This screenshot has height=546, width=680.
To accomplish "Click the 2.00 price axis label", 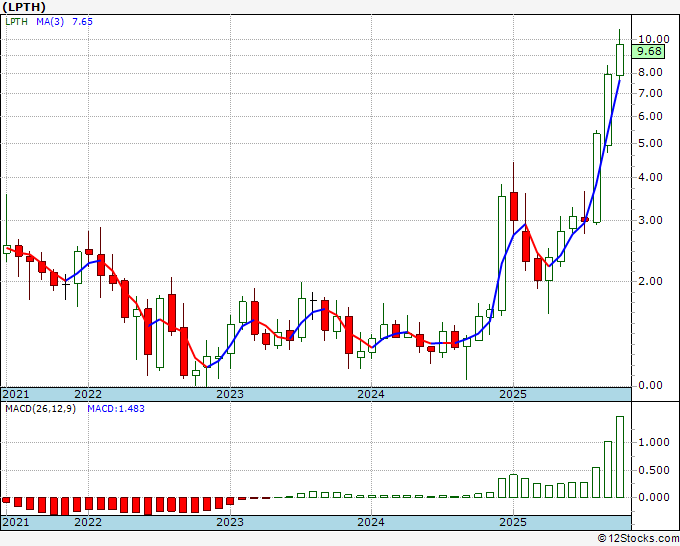I will (651, 281).
